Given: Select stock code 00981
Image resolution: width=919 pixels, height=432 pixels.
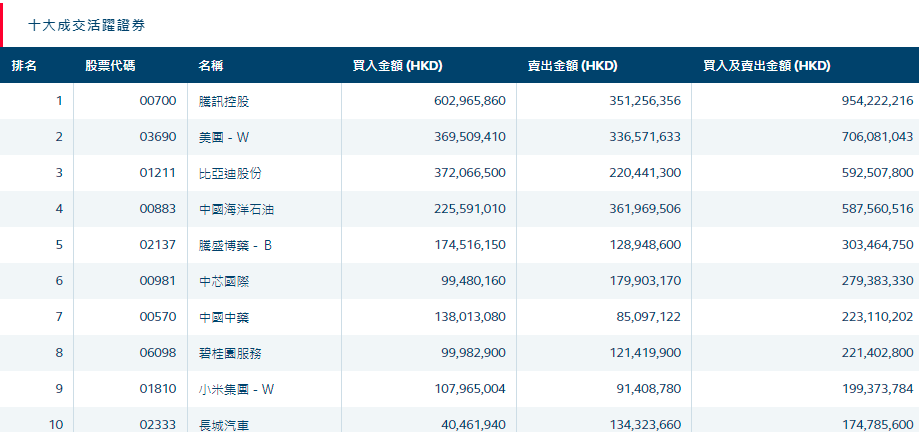Looking at the screenshot, I should (x=158, y=281).
